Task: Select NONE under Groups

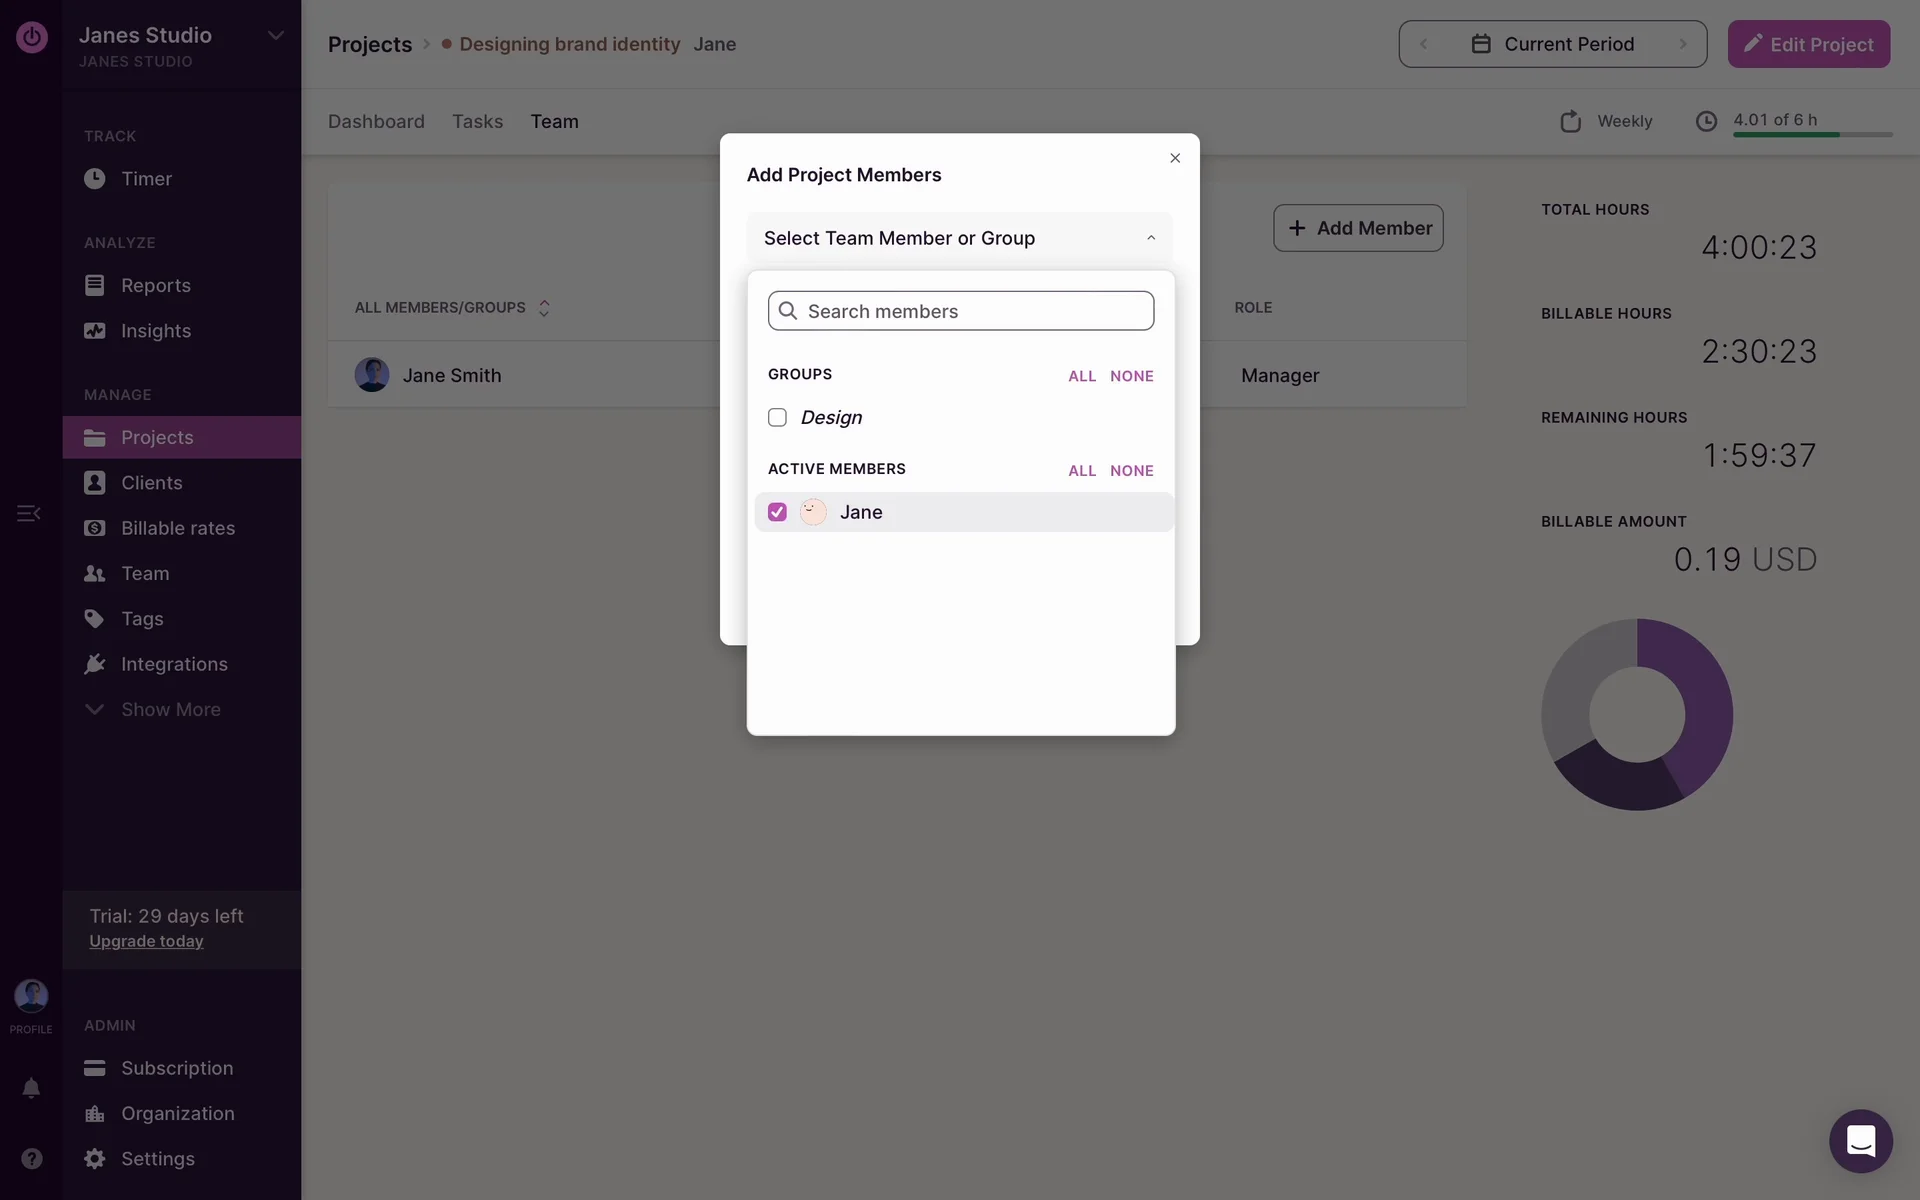Action: (1131, 376)
